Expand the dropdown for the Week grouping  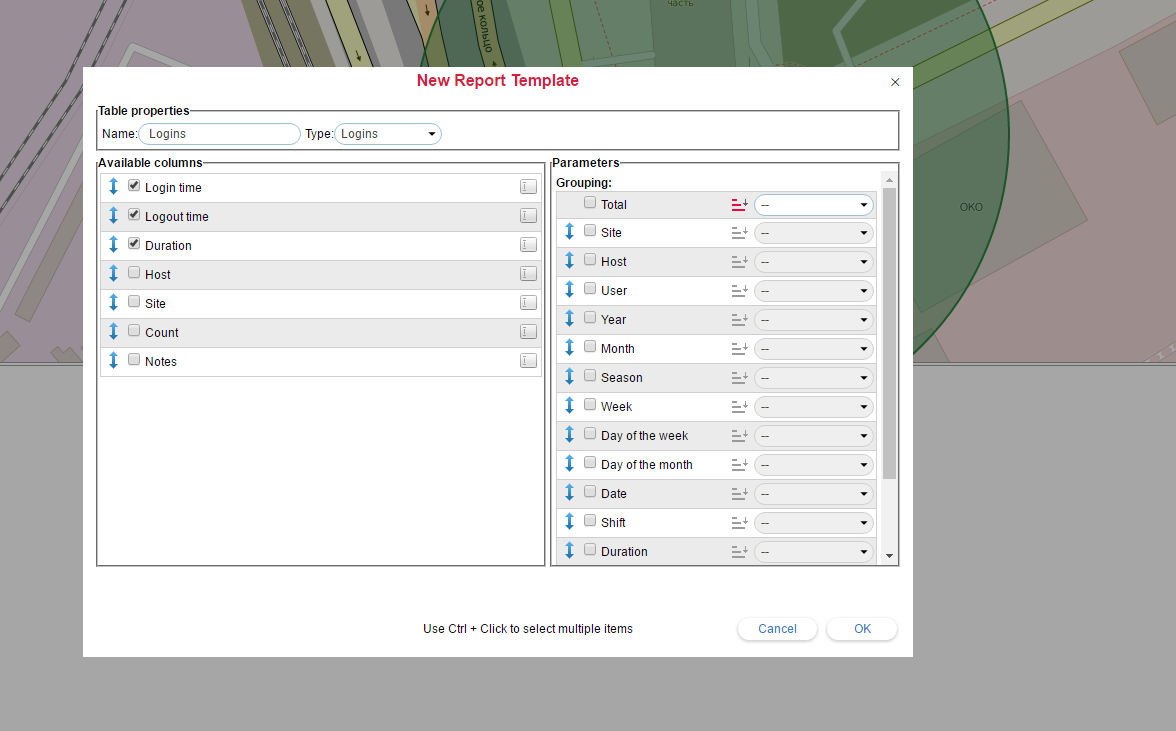pyautogui.click(x=813, y=407)
